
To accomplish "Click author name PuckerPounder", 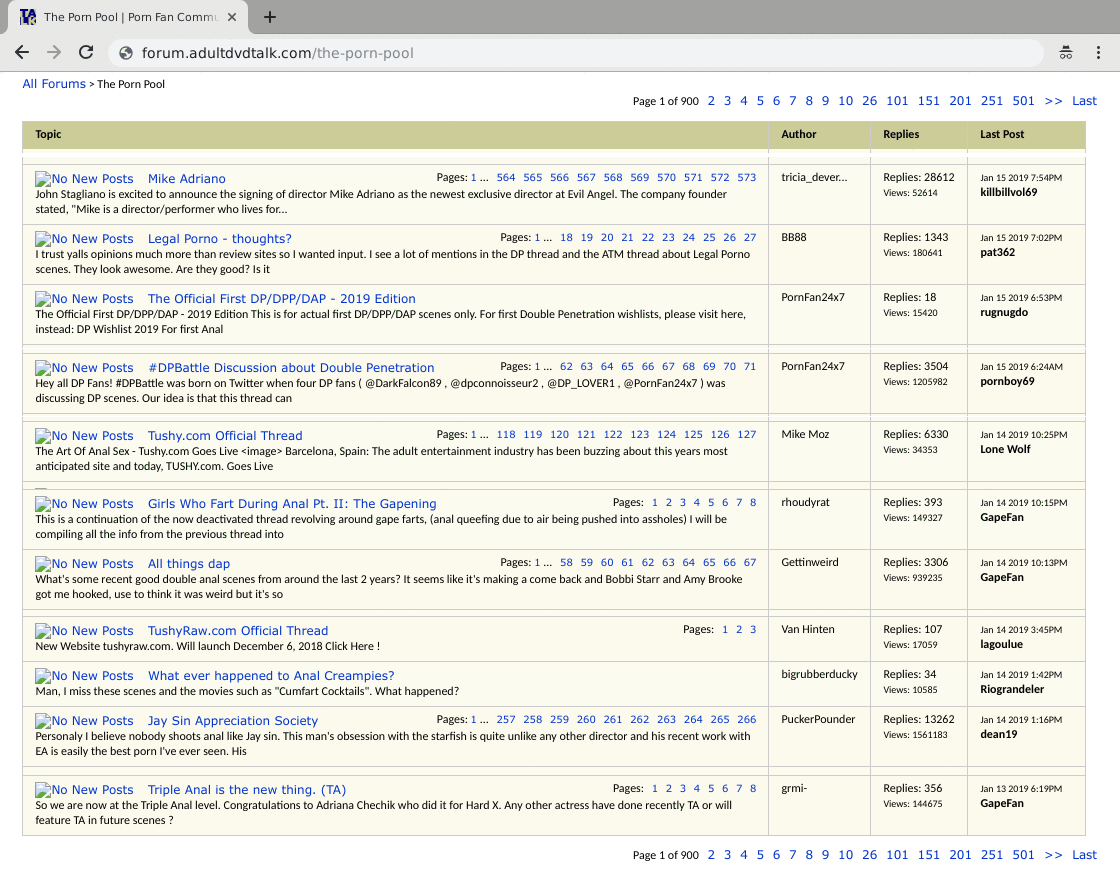I will 818,719.
